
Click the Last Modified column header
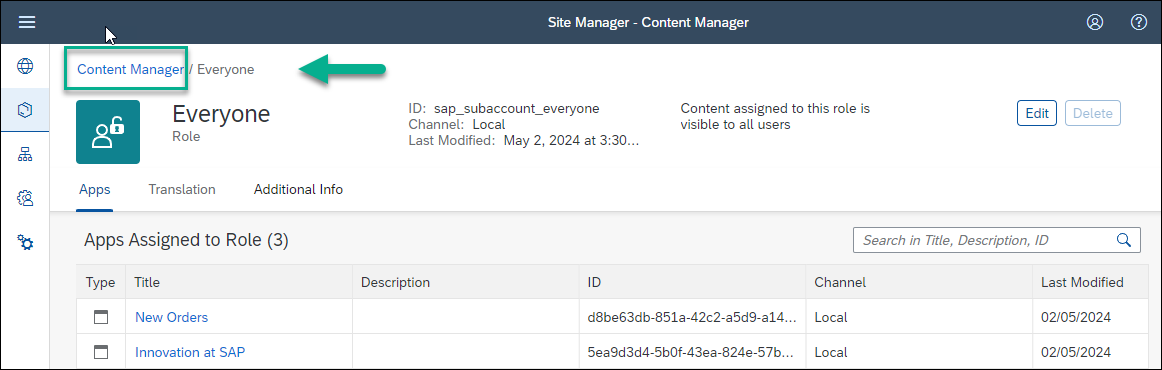coord(1091,282)
